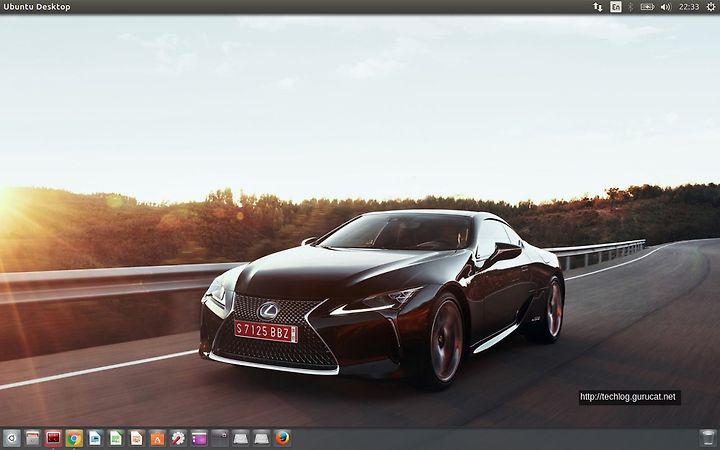Open the network up/down arrows indicator
The height and width of the screenshot is (450, 720).
click(x=597, y=7)
